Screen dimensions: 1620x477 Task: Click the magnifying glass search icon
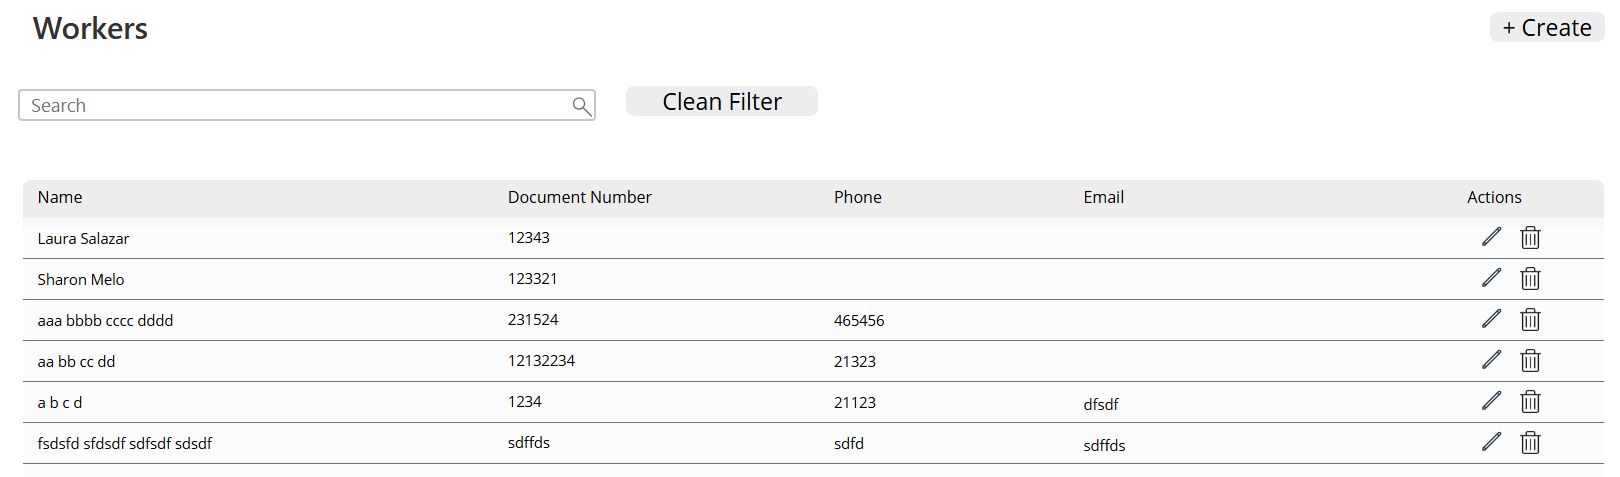(x=581, y=106)
